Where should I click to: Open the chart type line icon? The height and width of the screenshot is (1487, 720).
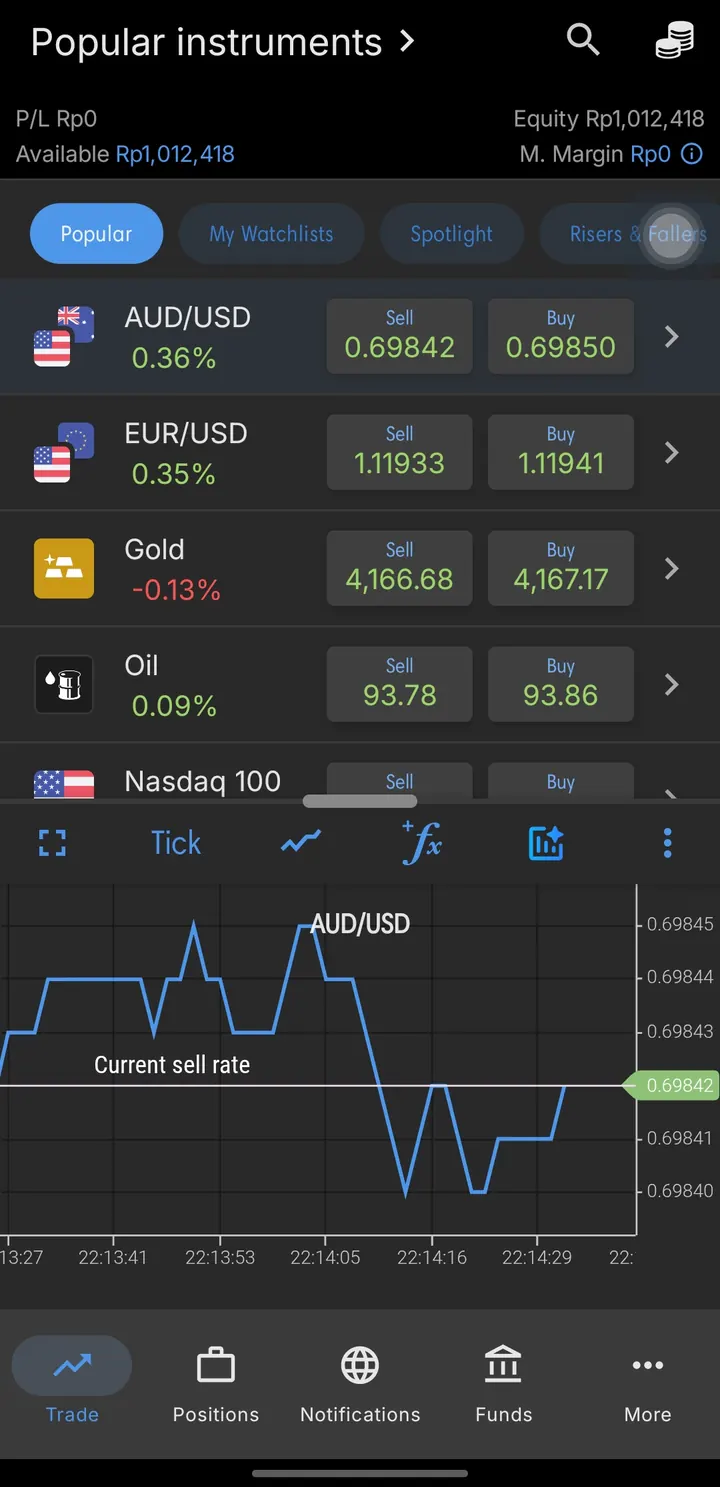coord(300,843)
